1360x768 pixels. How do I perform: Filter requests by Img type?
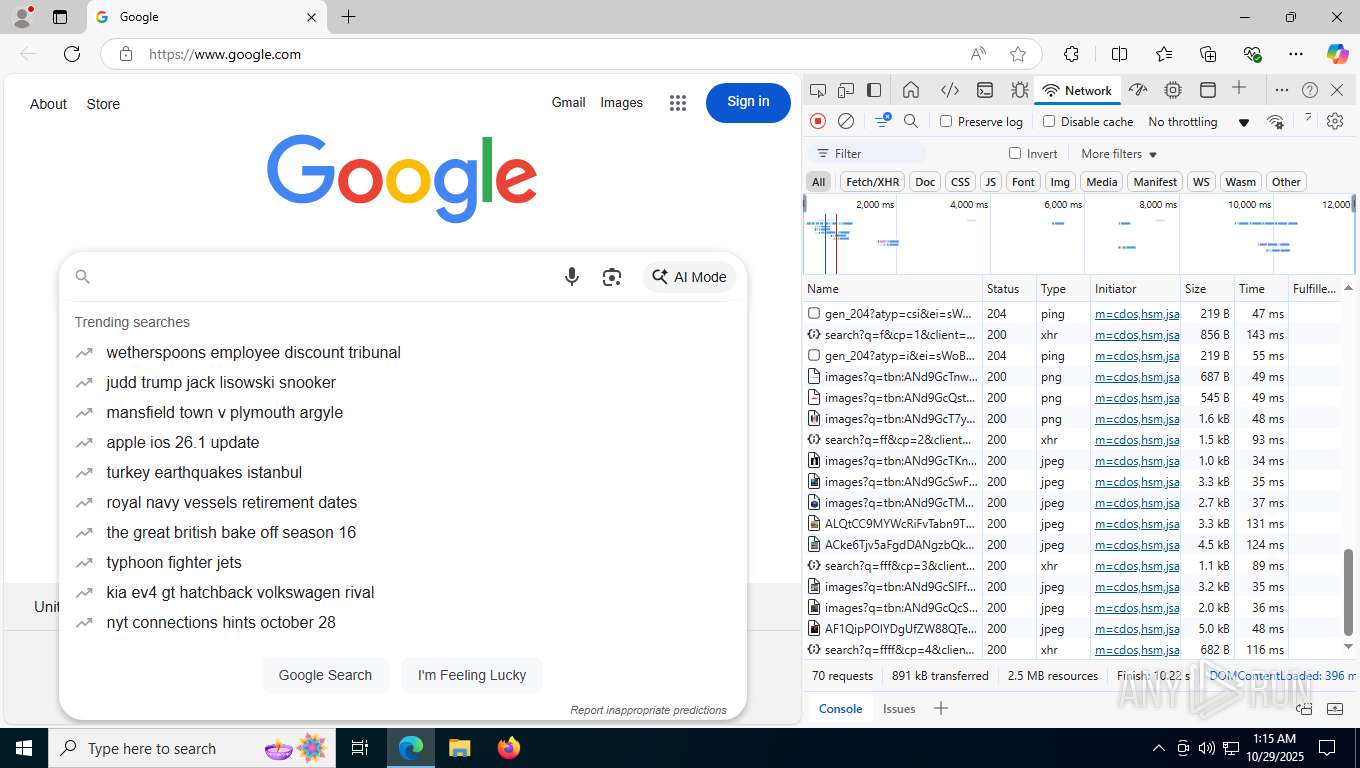pyautogui.click(x=1060, y=182)
